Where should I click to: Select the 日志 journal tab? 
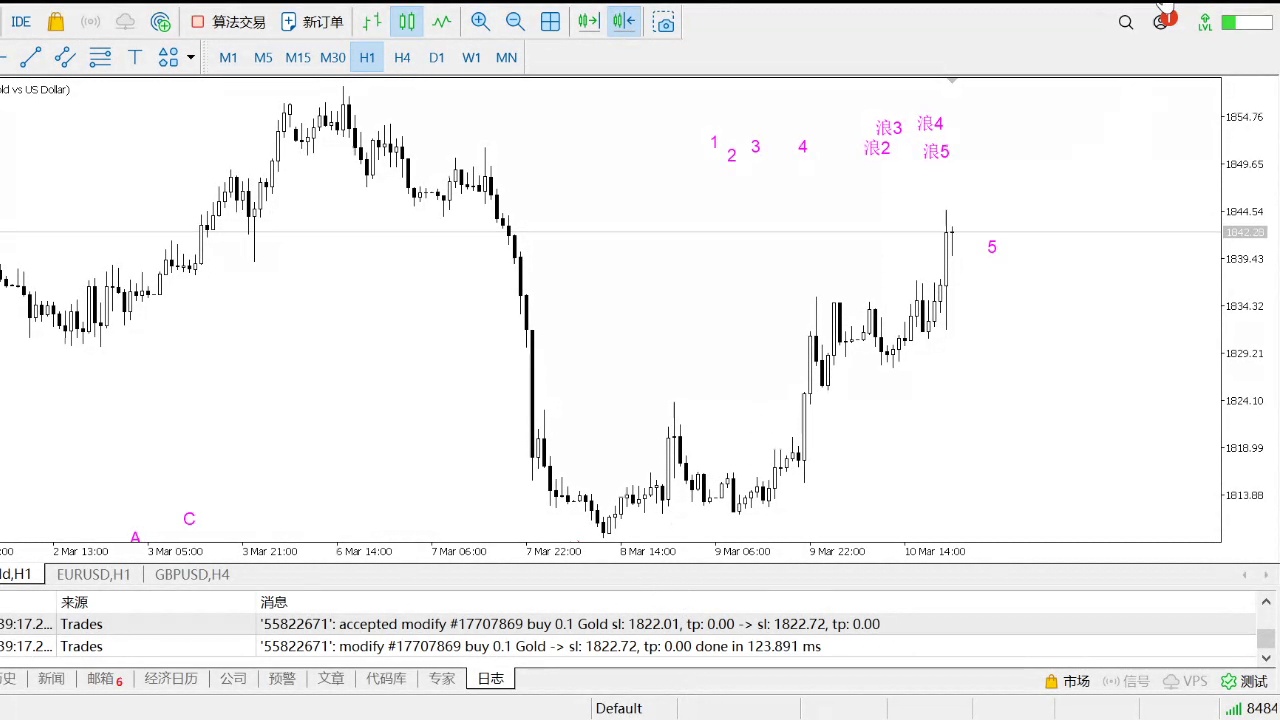pyautogui.click(x=491, y=679)
